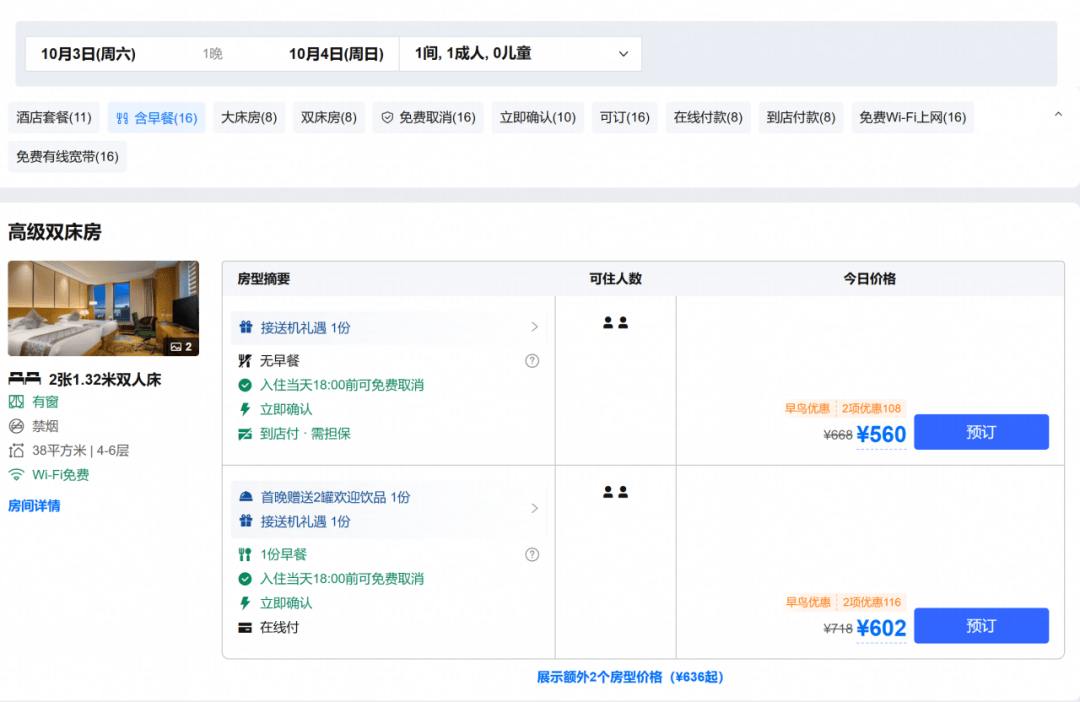Screen dimensions: 1080x702
Task: Enable the 立即确认(10) filter
Action: 538,117
